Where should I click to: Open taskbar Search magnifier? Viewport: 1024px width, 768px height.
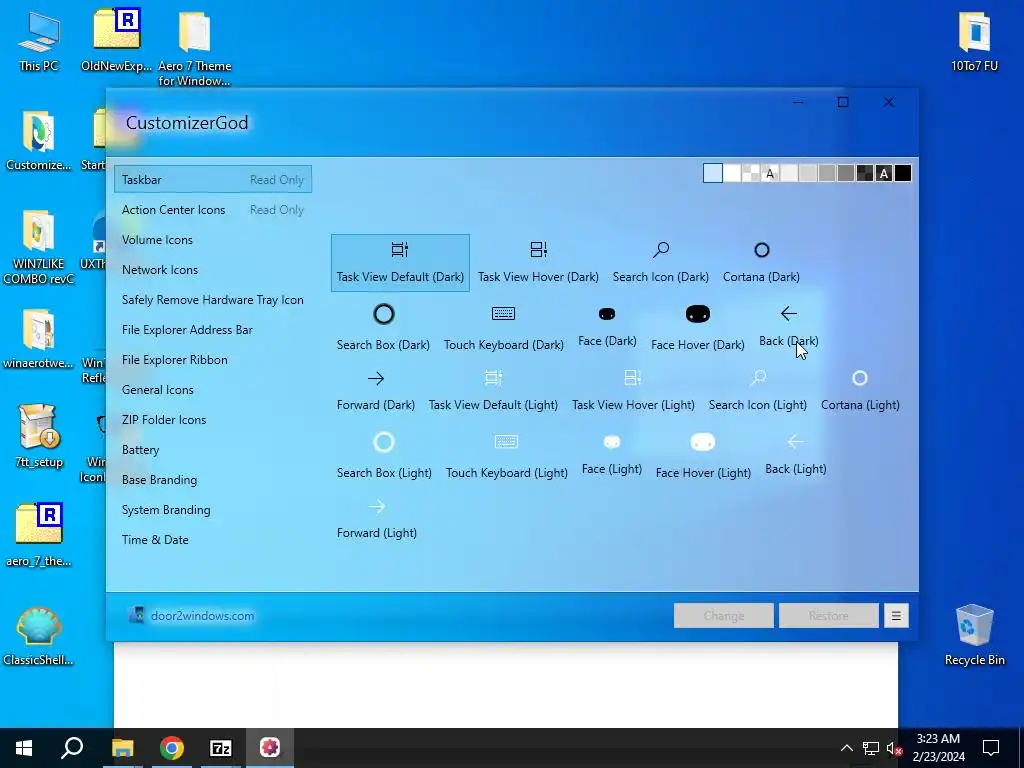[x=72, y=748]
